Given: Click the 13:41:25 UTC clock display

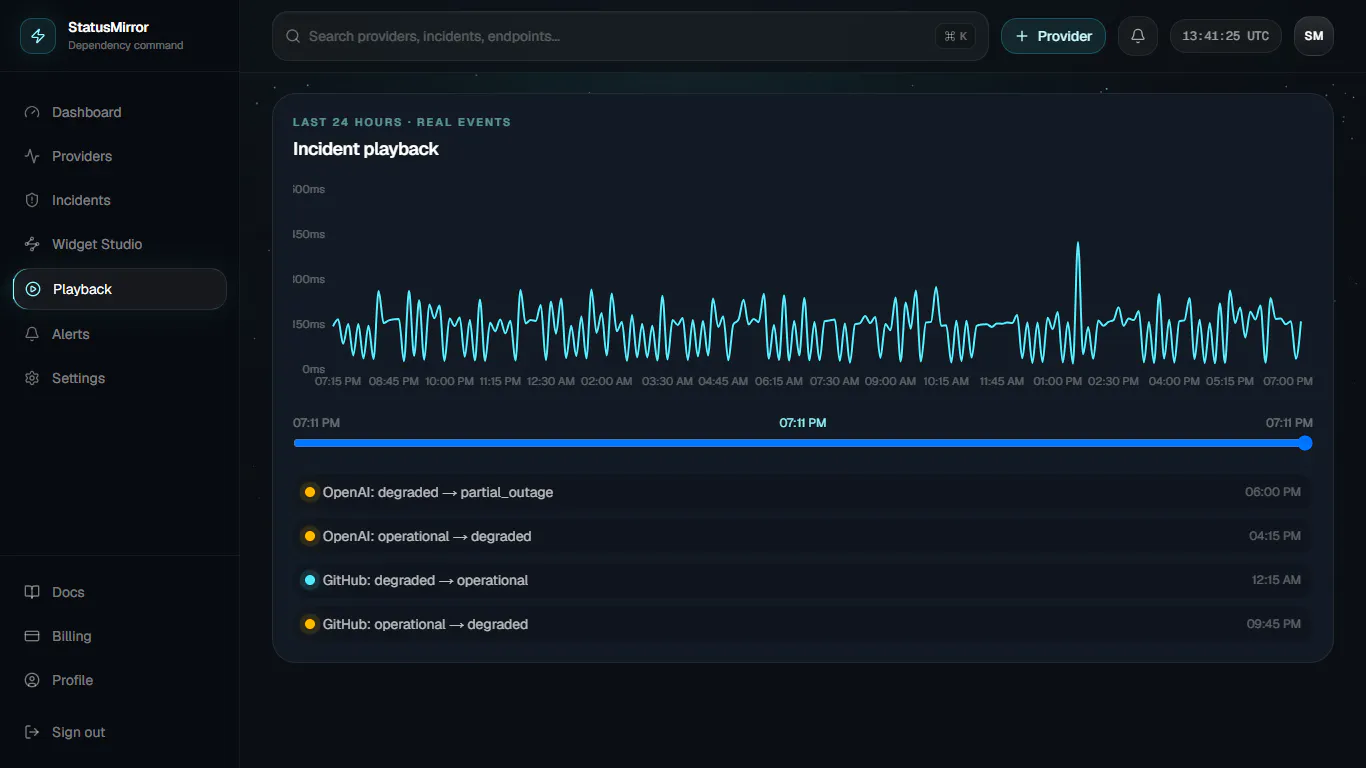Looking at the screenshot, I should pos(1226,36).
